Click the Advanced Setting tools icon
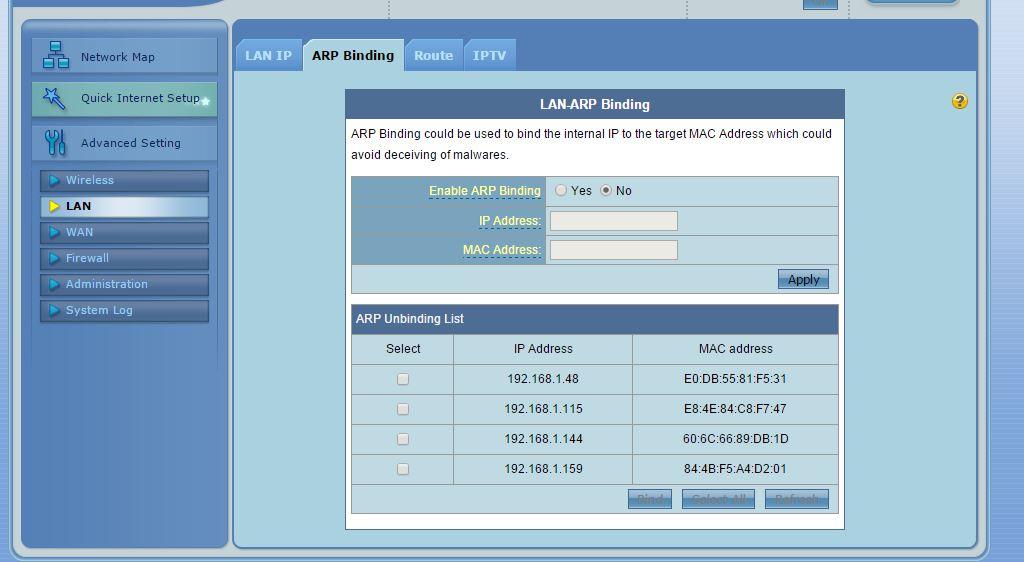The width and height of the screenshot is (1024, 562). coord(56,143)
